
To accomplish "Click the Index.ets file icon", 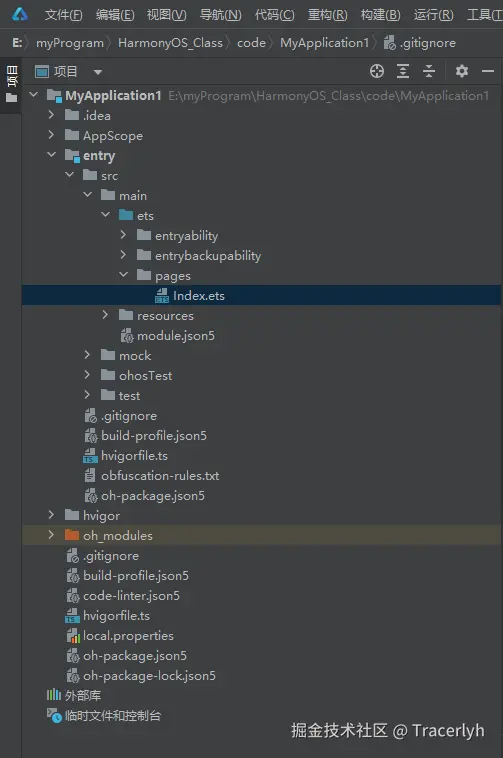I will 162,295.
